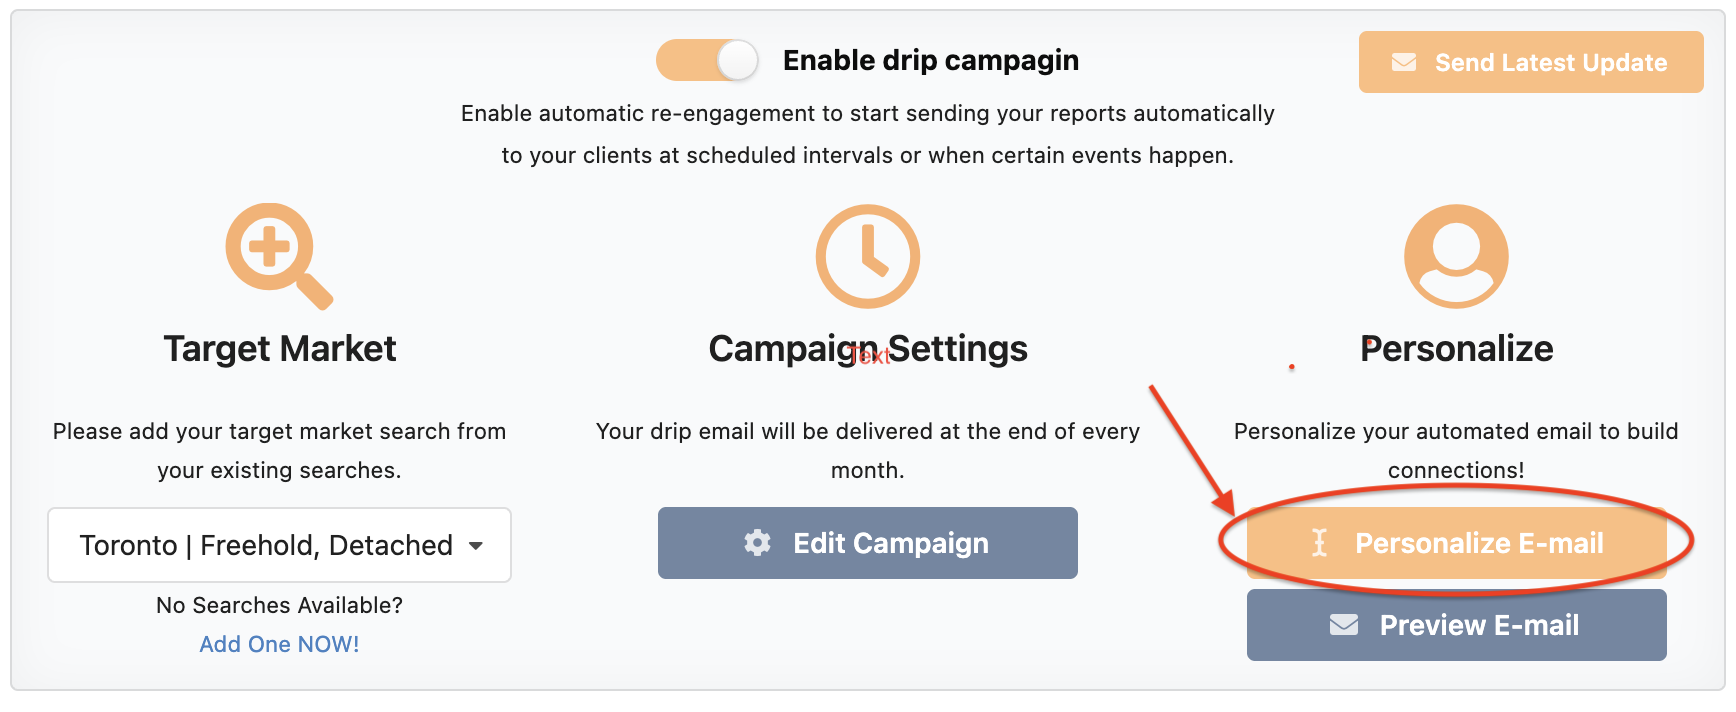Viewport: 1736px width, 712px height.
Task: Click the Campaign Settings heading
Action: (868, 348)
